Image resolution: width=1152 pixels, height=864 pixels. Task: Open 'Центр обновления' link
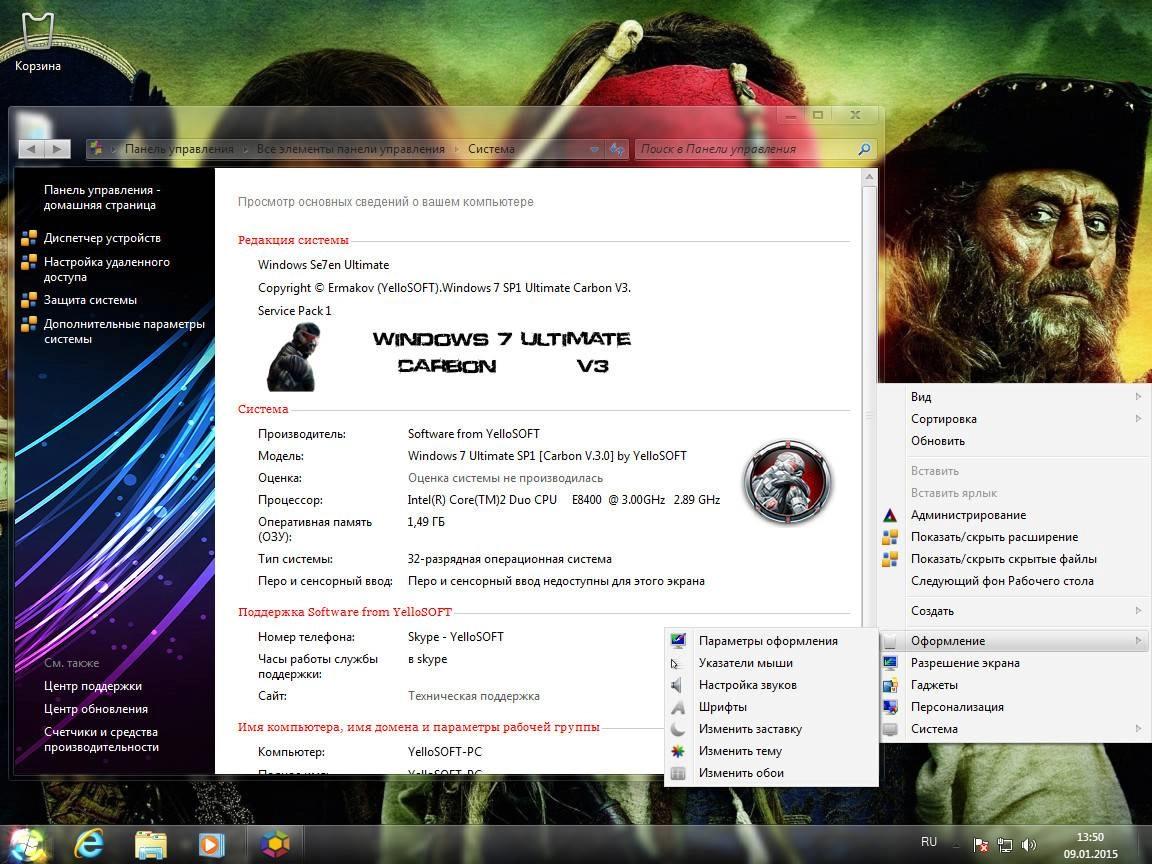96,709
